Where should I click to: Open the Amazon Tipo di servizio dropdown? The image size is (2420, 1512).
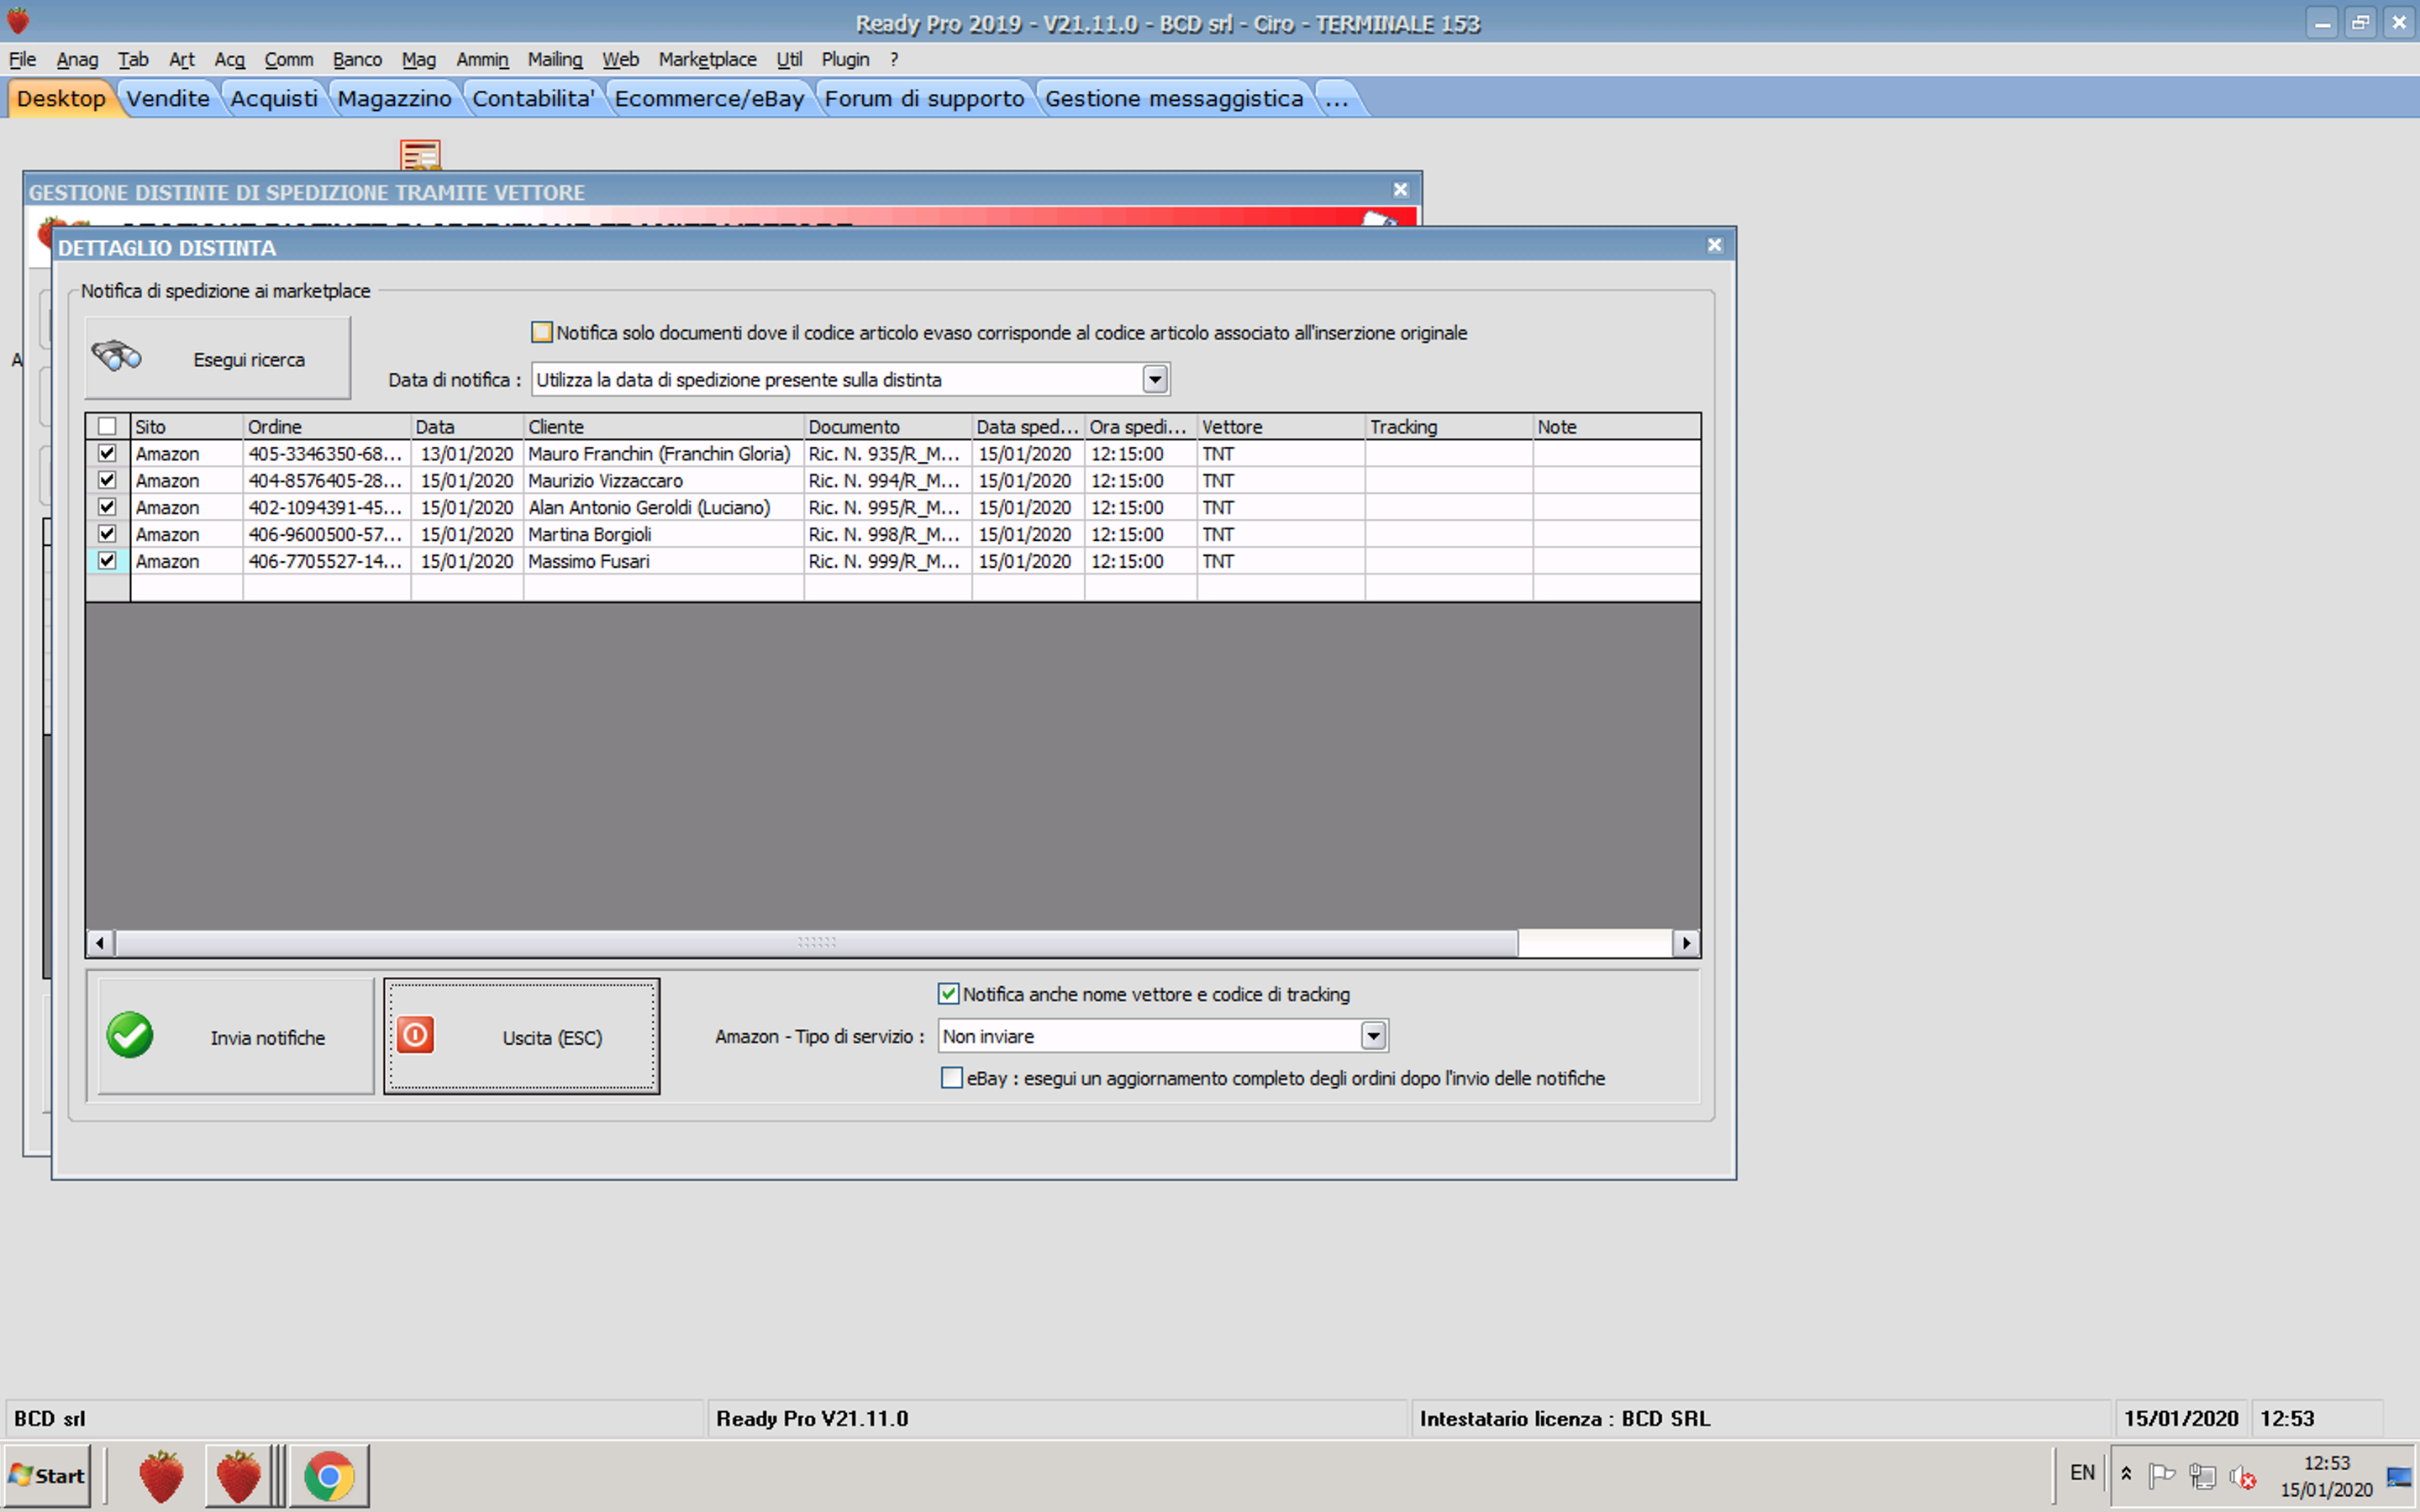pyautogui.click(x=1373, y=1036)
